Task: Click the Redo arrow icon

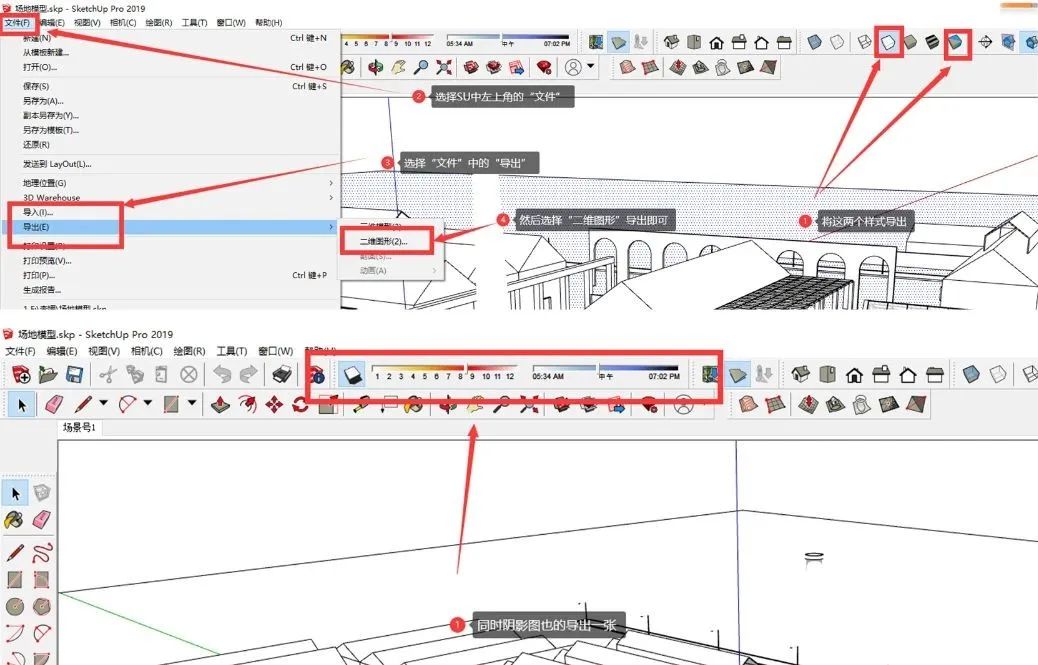Action: [248, 375]
